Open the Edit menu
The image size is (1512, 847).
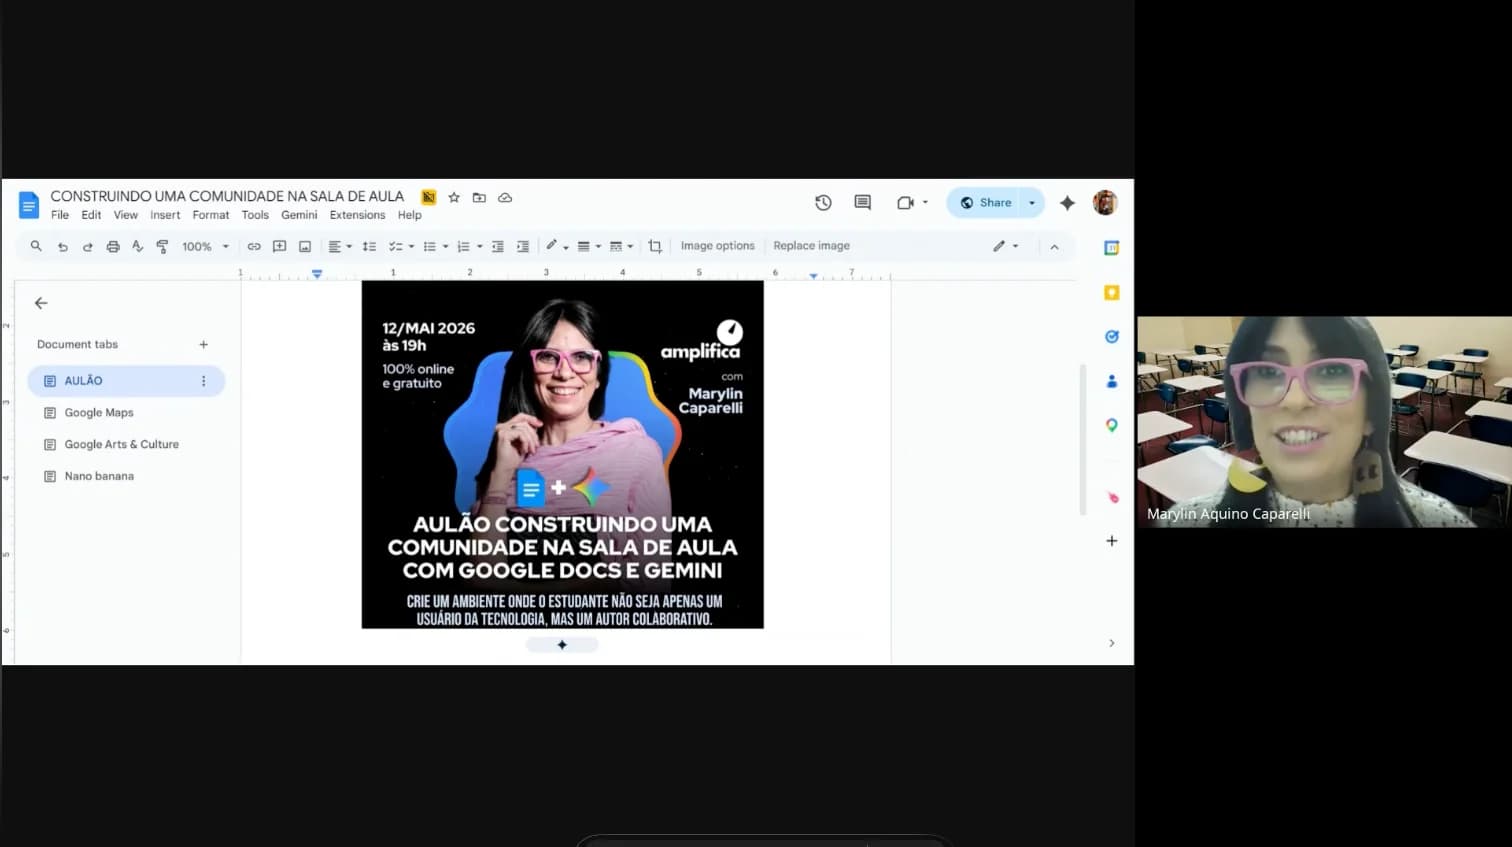pos(91,215)
